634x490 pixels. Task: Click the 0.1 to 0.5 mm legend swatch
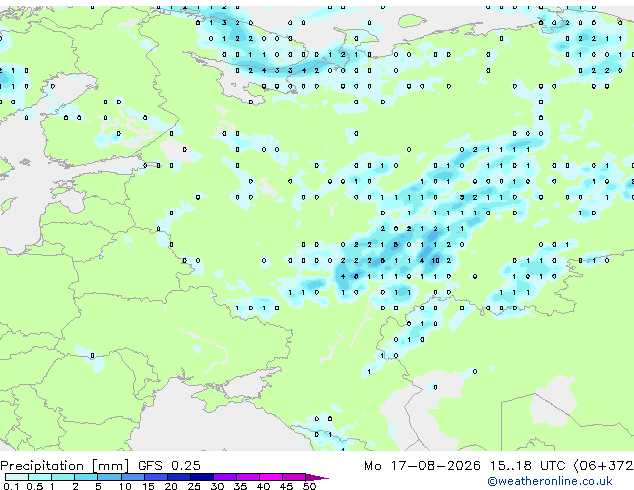(17, 477)
